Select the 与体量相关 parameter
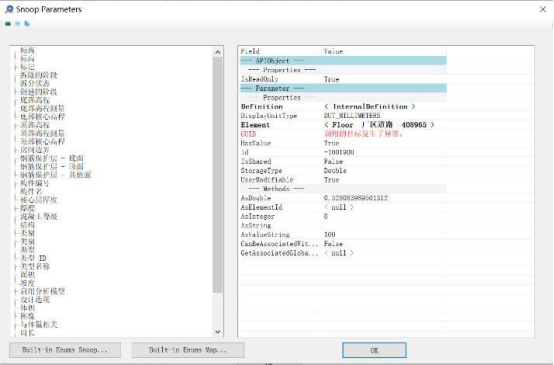The width and height of the screenshot is (554, 365). click(39, 324)
